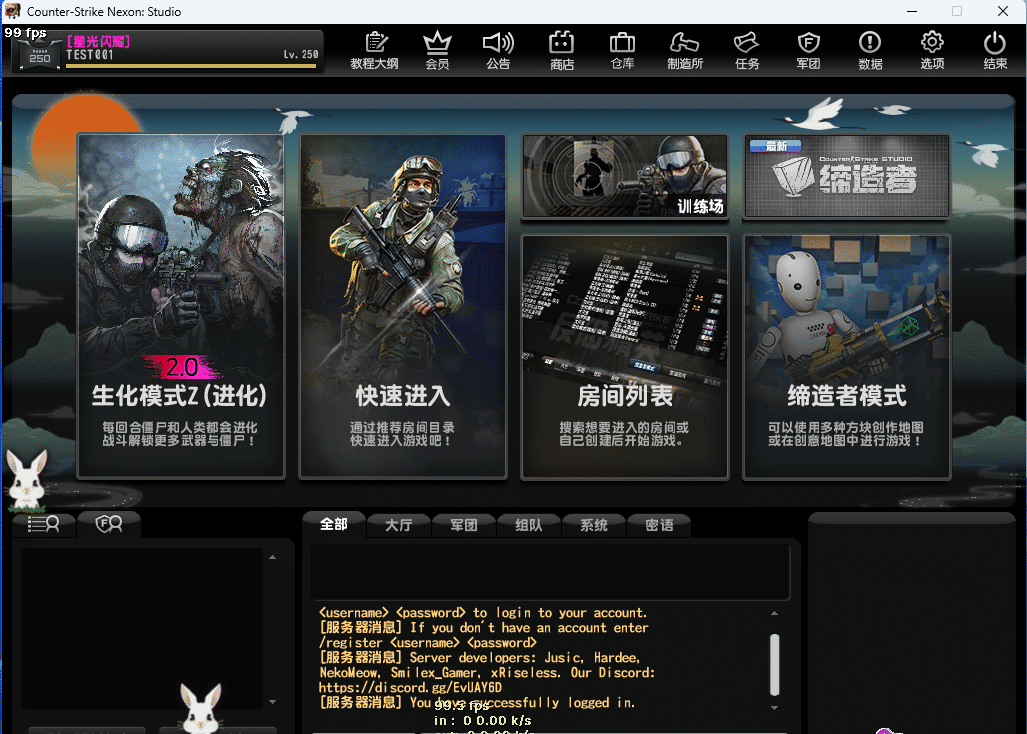Click the friend list scroll up arrow
Viewport: 1027px width, 734px height.
tap(272, 557)
